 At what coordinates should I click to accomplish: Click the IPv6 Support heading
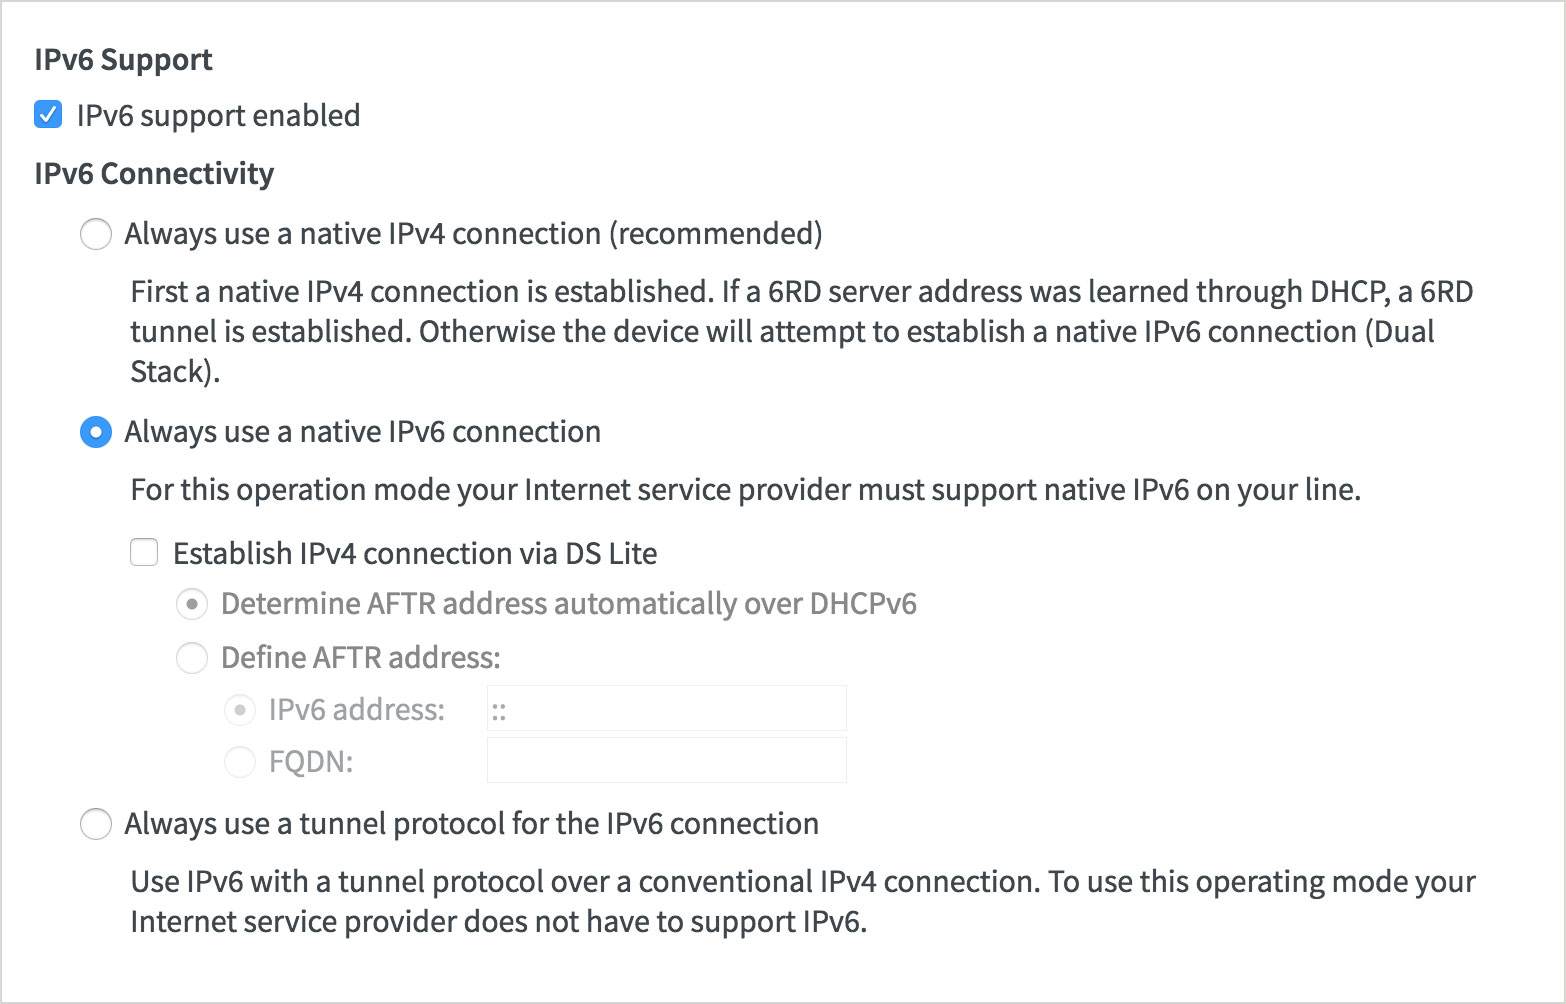123,59
